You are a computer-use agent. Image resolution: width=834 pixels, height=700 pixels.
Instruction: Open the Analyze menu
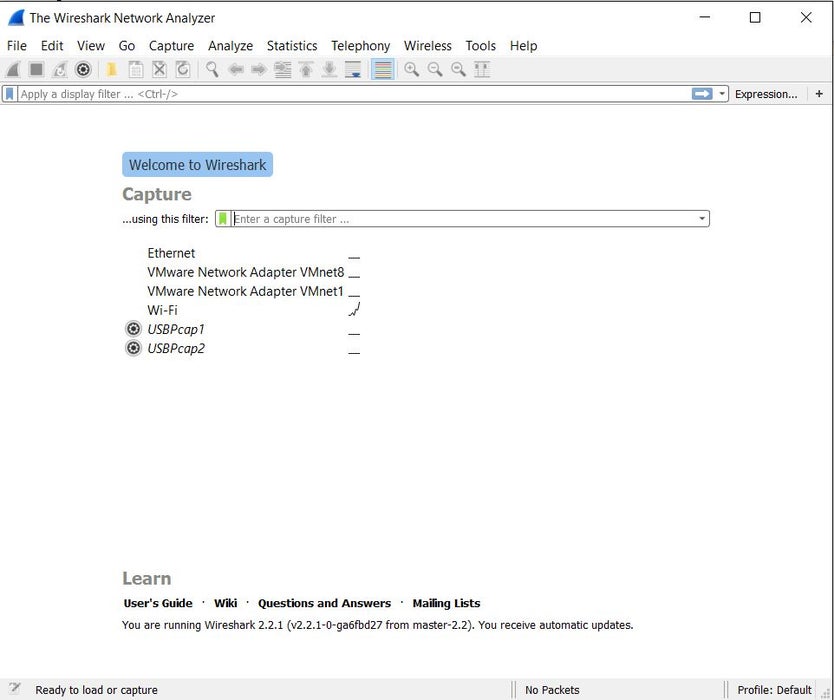point(230,46)
